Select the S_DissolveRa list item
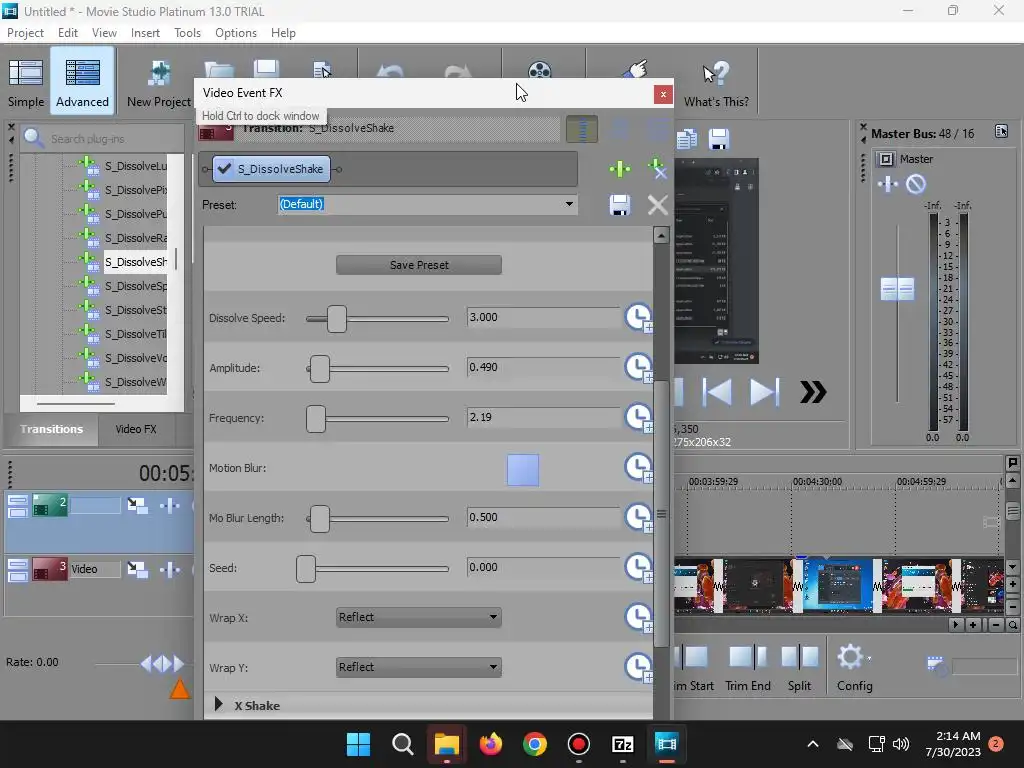Image resolution: width=1024 pixels, height=768 pixels. click(x=135, y=238)
